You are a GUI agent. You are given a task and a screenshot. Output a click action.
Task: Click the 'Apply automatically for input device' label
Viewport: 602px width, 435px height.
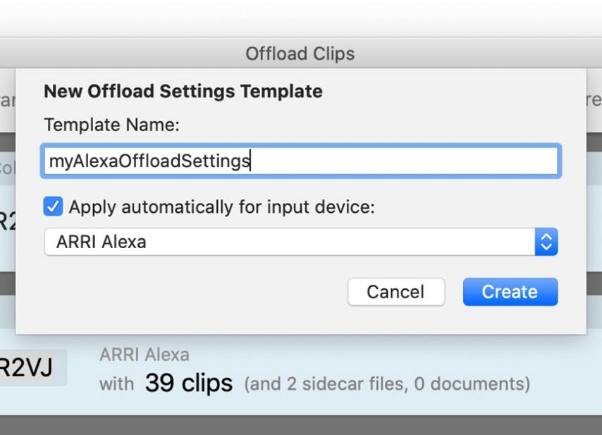pos(222,207)
